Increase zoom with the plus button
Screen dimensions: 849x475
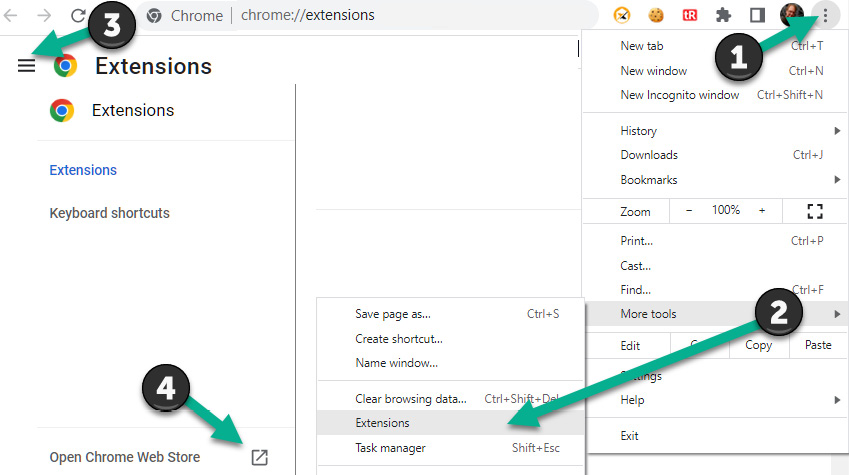762,211
